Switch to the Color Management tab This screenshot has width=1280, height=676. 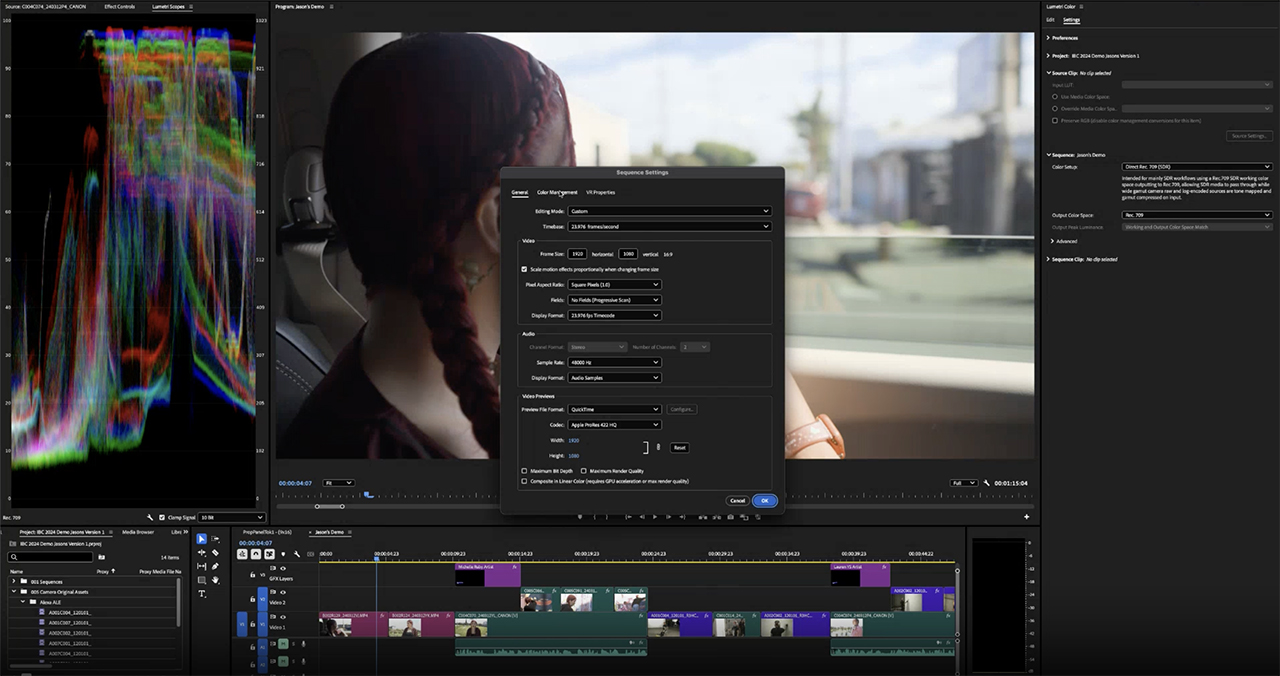click(556, 192)
